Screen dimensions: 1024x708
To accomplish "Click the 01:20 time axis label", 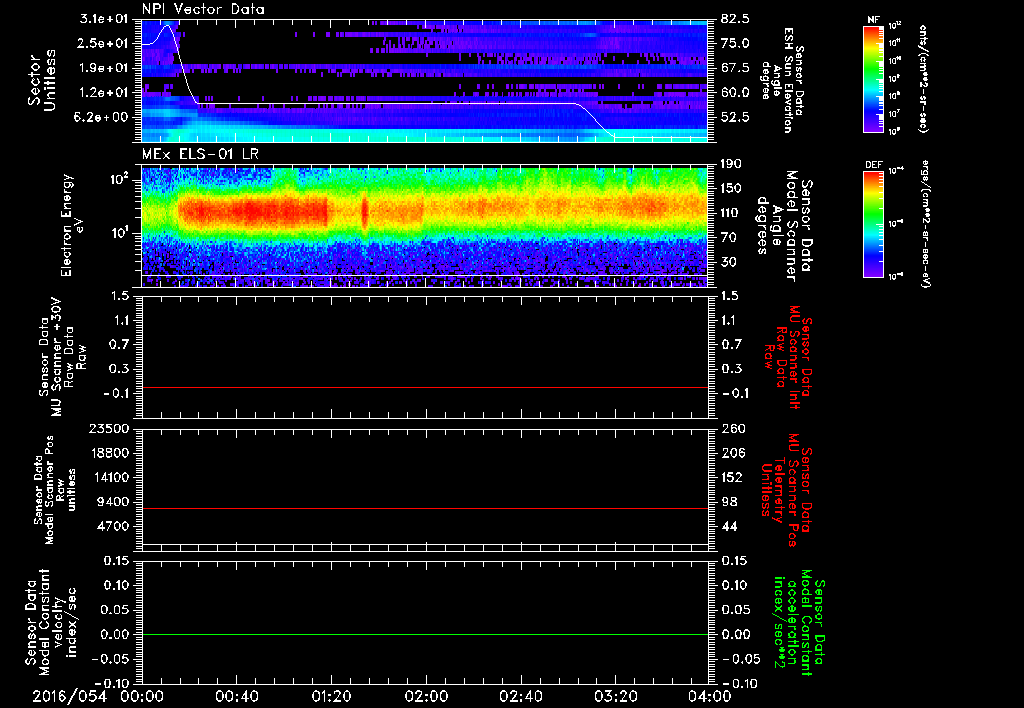I will pyautogui.click(x=331, y=696).
